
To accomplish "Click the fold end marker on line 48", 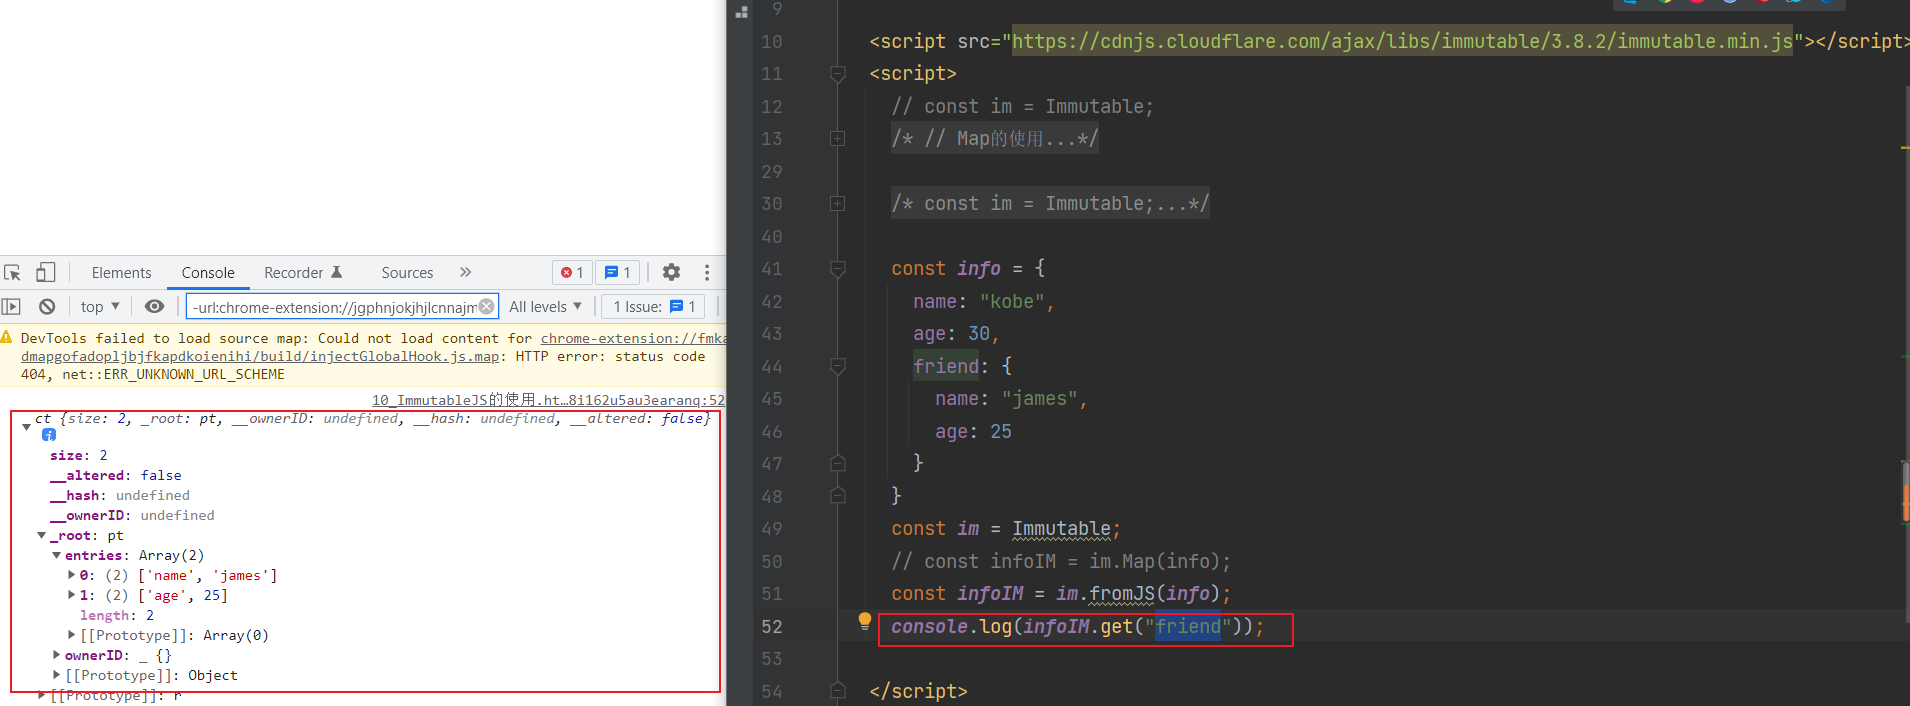I will point(838,496).
